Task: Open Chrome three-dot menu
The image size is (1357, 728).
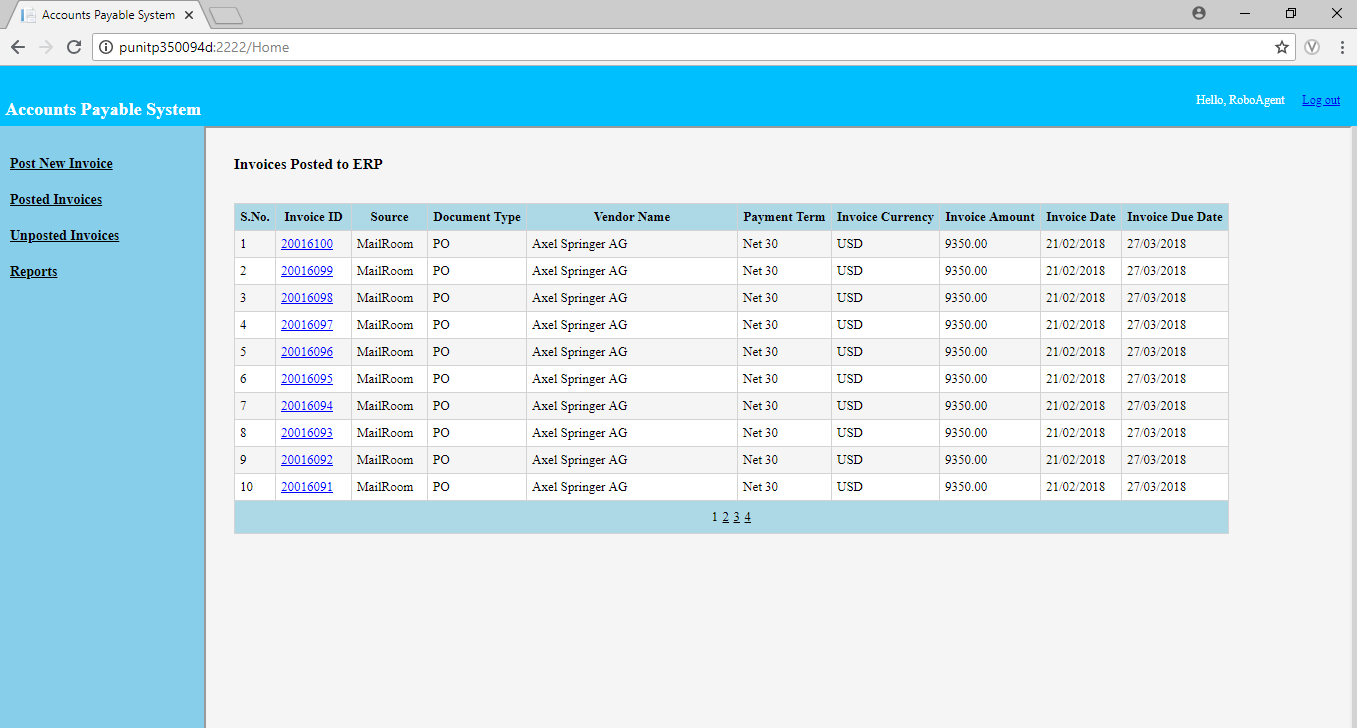Action: point(1342,47)
